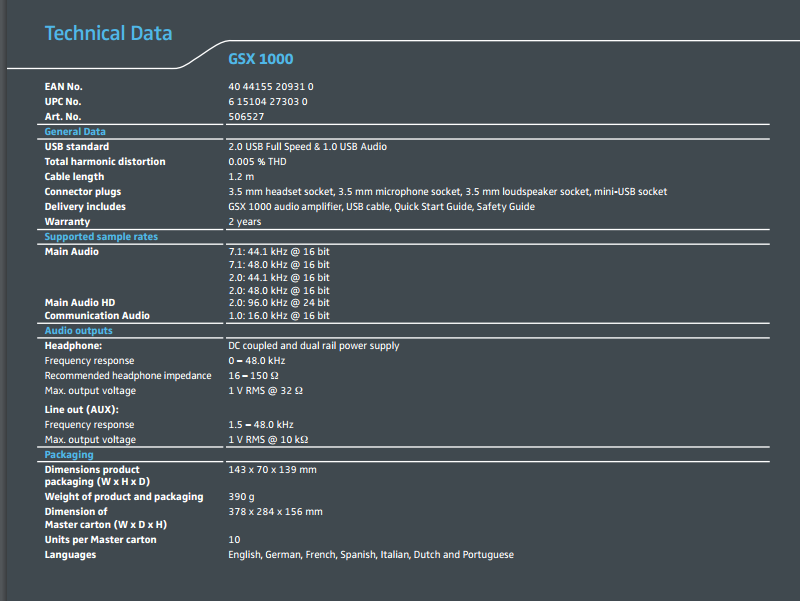The height and width of the screenshot is (601, 800).
Task: Click units per carton value '10'
Action: pyautogui.click(x=234, y=540)
